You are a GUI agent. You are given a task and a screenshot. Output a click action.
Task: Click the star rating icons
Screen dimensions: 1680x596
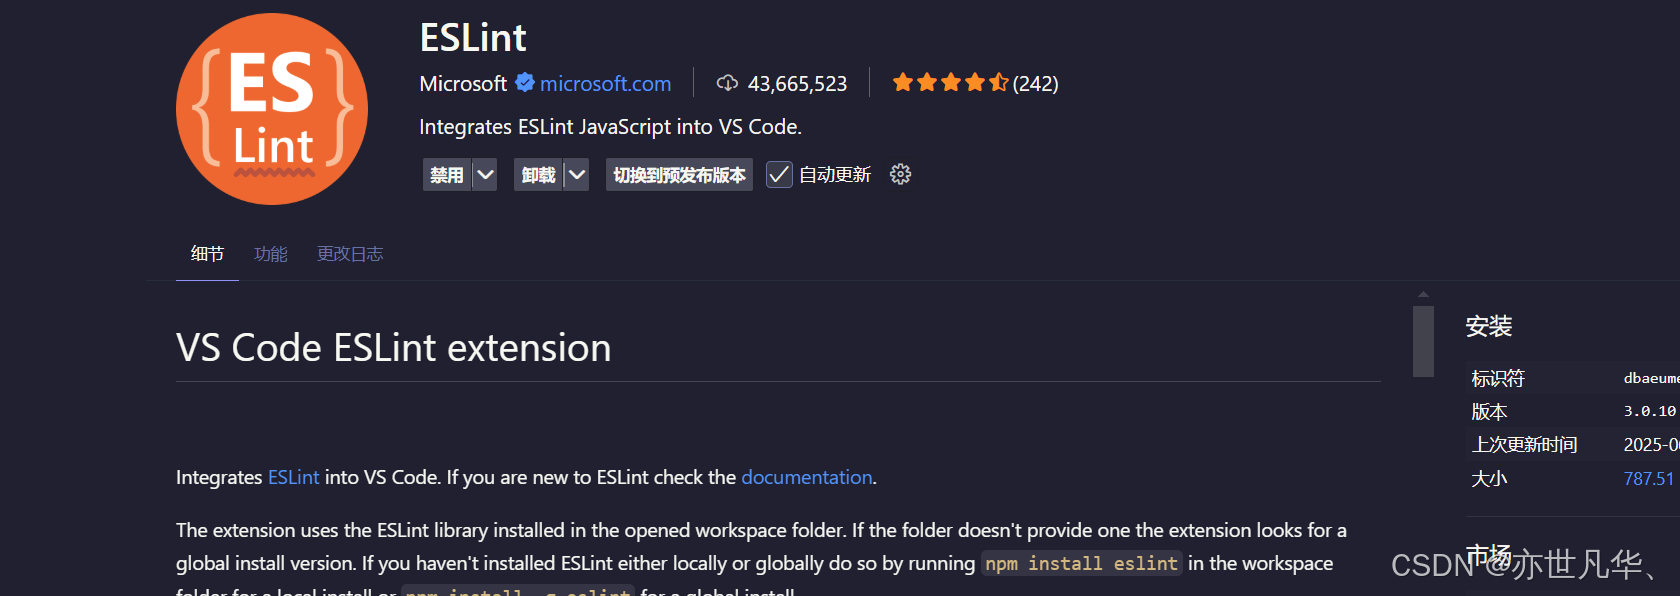point(950,83)
